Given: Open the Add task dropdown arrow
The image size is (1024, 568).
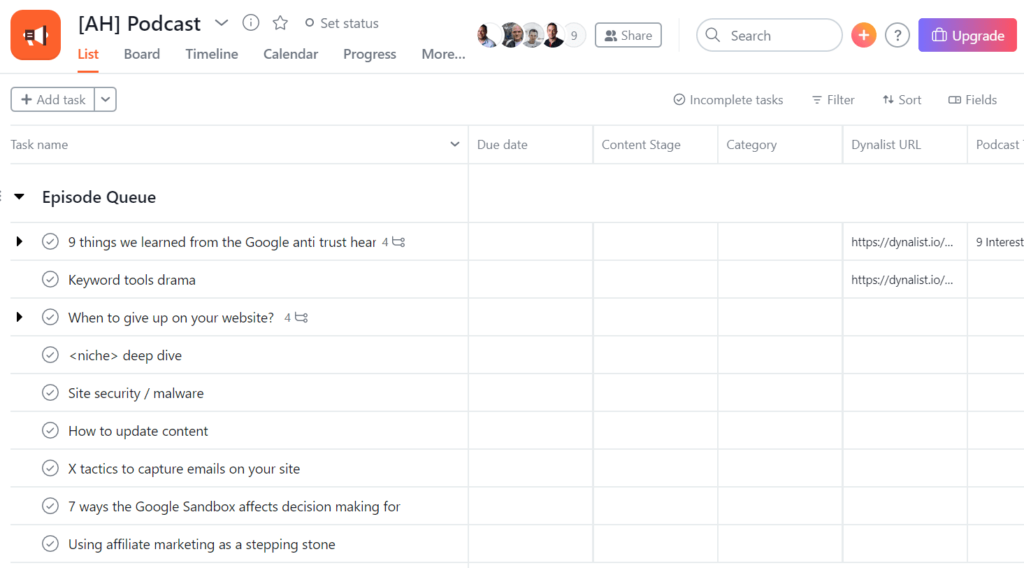Looking at the screenshot, I should coord(105,100).
